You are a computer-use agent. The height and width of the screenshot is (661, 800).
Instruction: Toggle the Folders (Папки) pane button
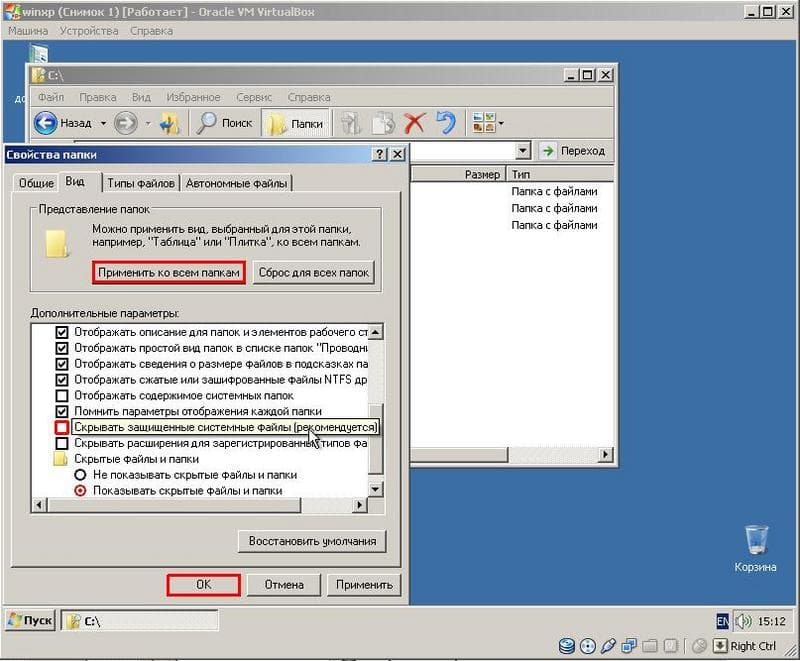click(296, 123)
